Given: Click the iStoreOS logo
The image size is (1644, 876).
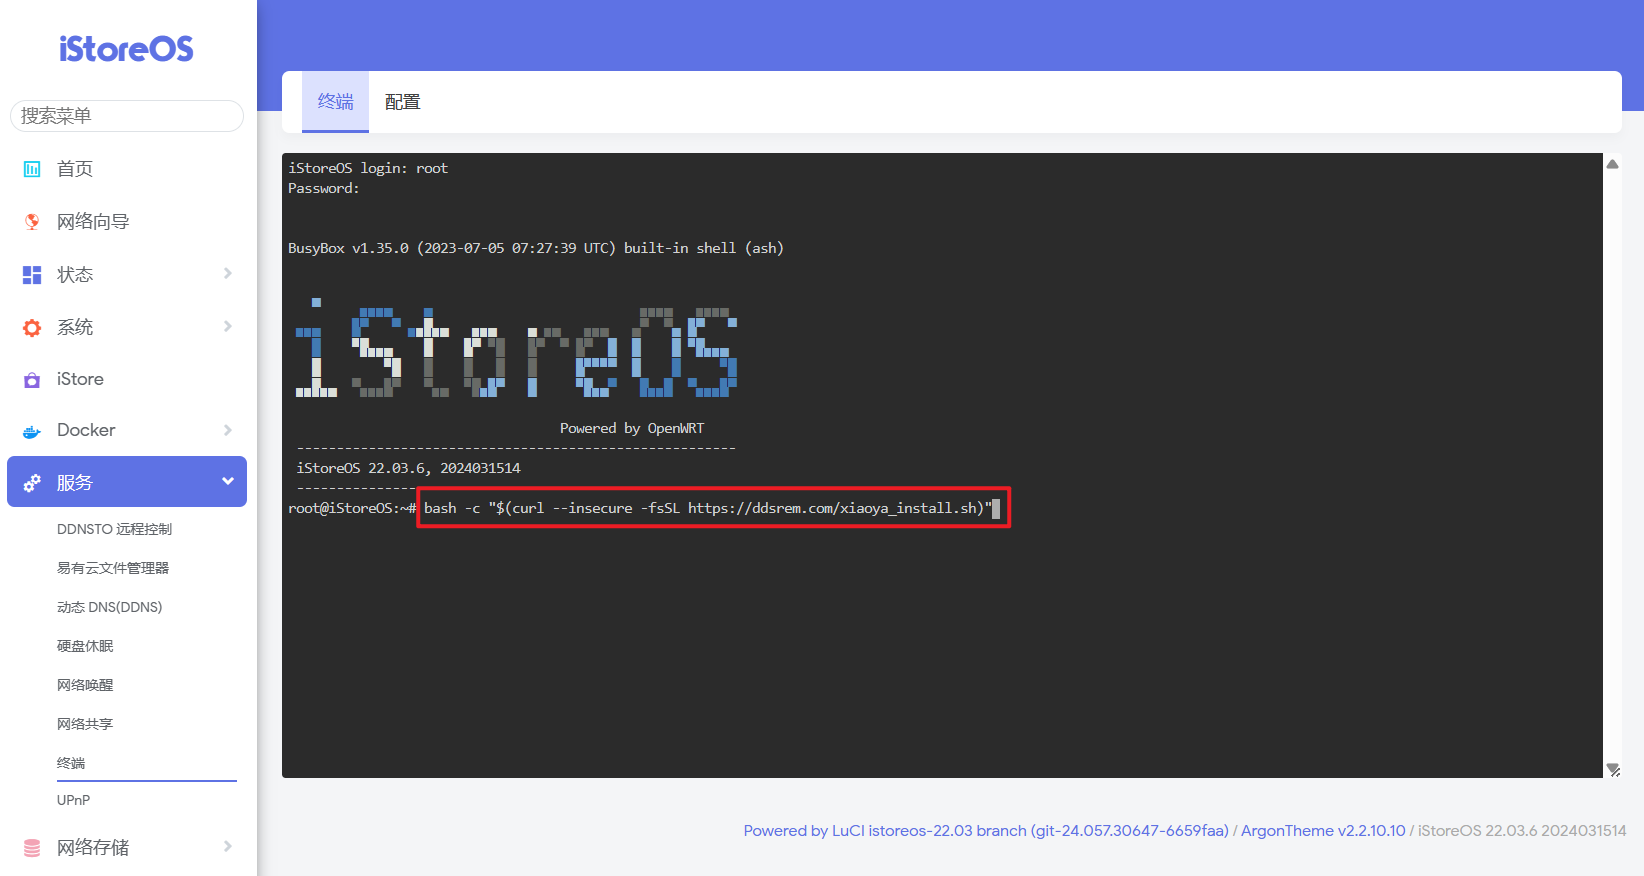Looking at the screenshot, I should (126, 48).
